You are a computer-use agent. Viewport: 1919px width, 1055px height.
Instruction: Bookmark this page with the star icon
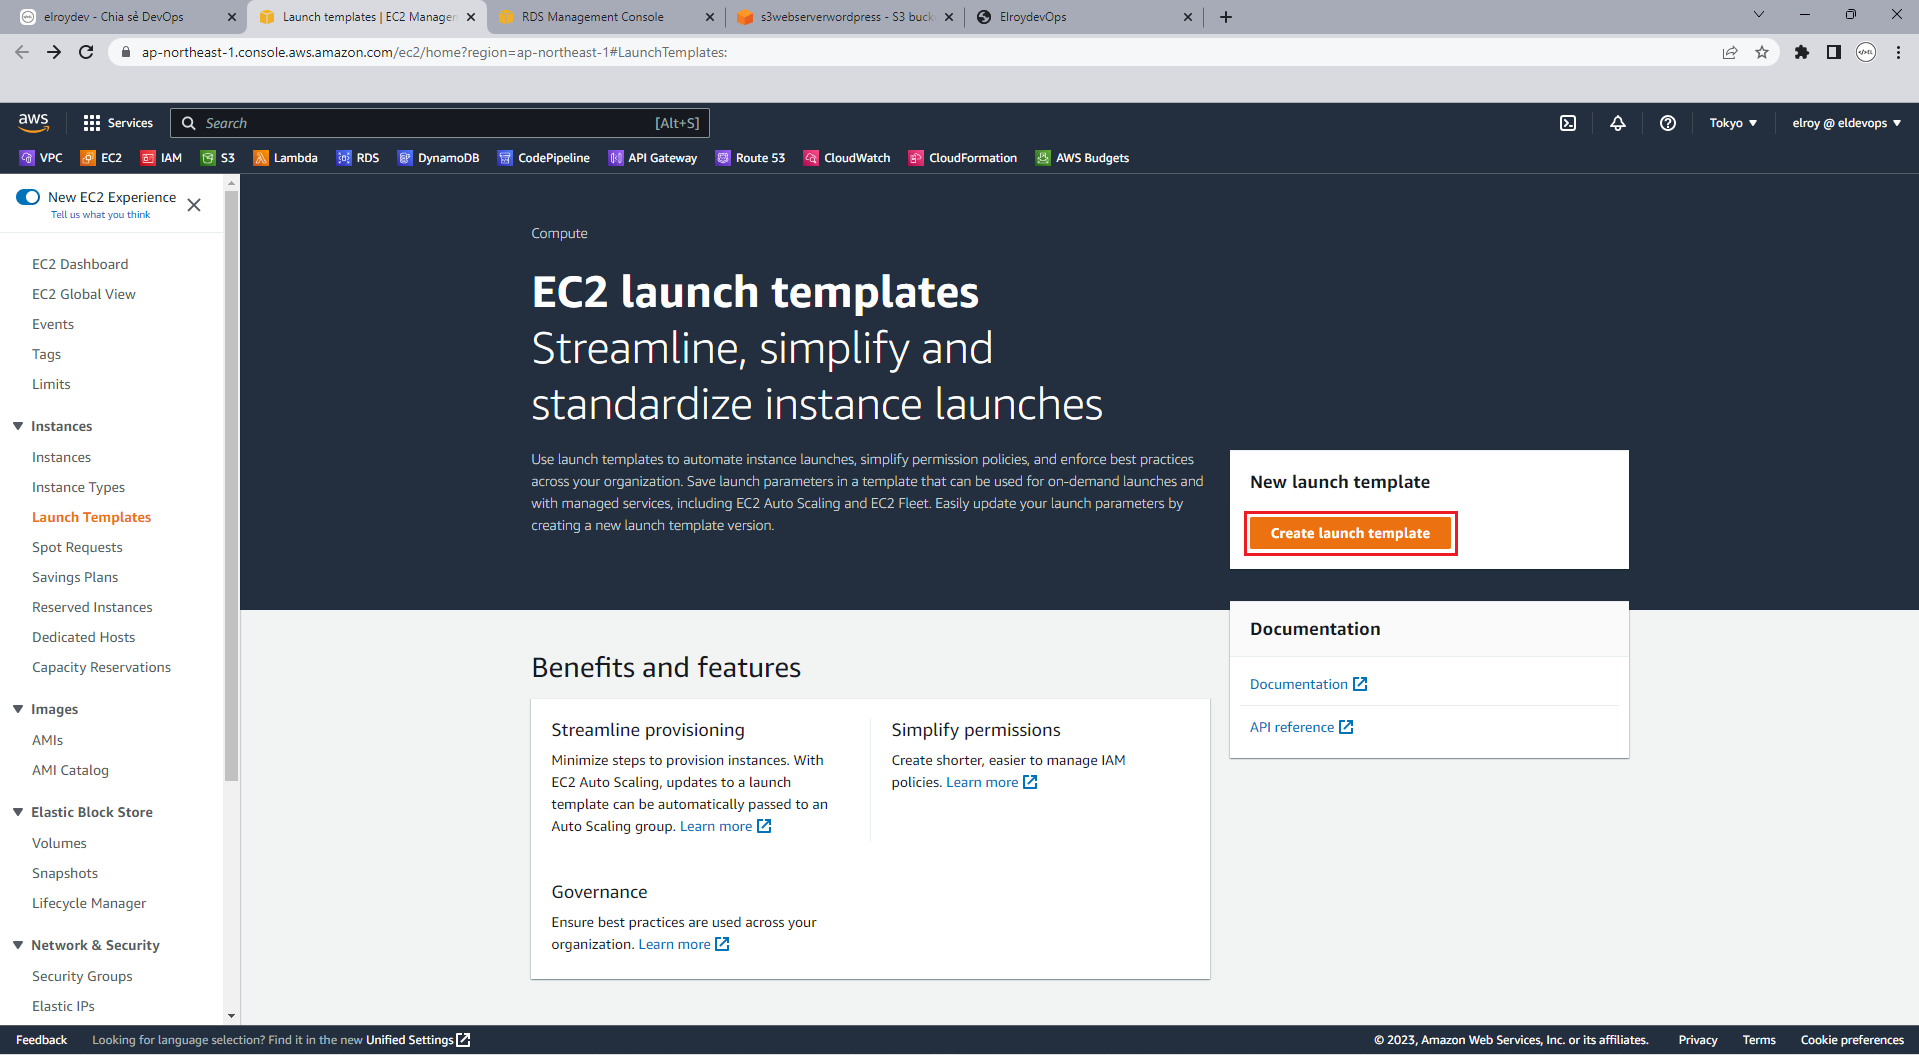(1762, 52)
